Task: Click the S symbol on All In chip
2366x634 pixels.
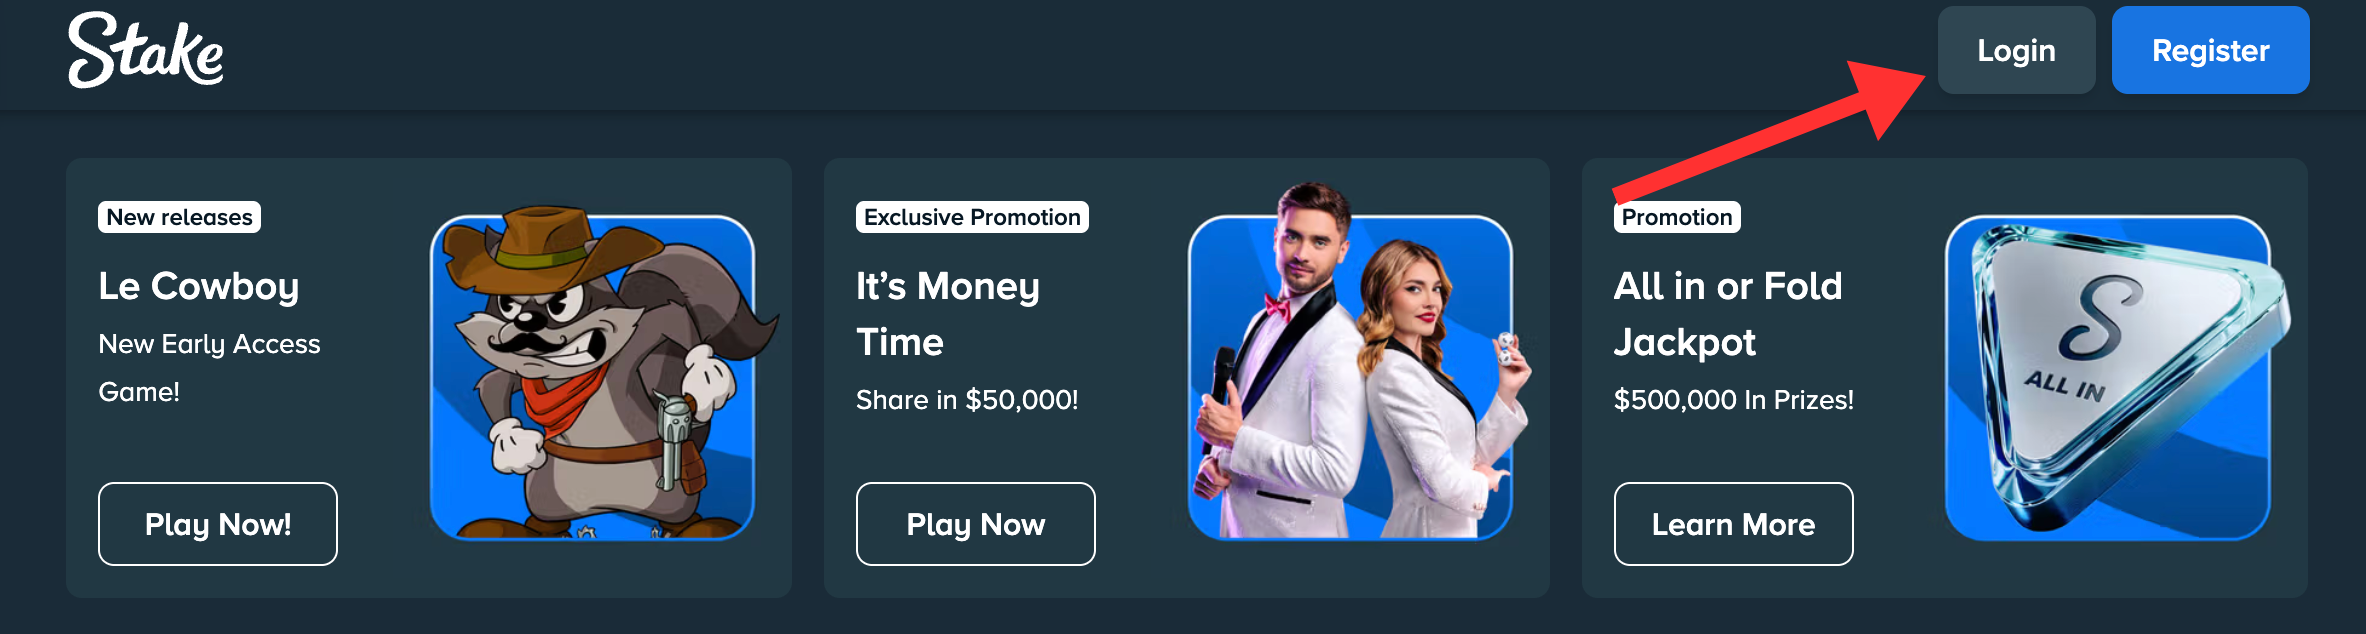Action: [x=2100, y=318]
